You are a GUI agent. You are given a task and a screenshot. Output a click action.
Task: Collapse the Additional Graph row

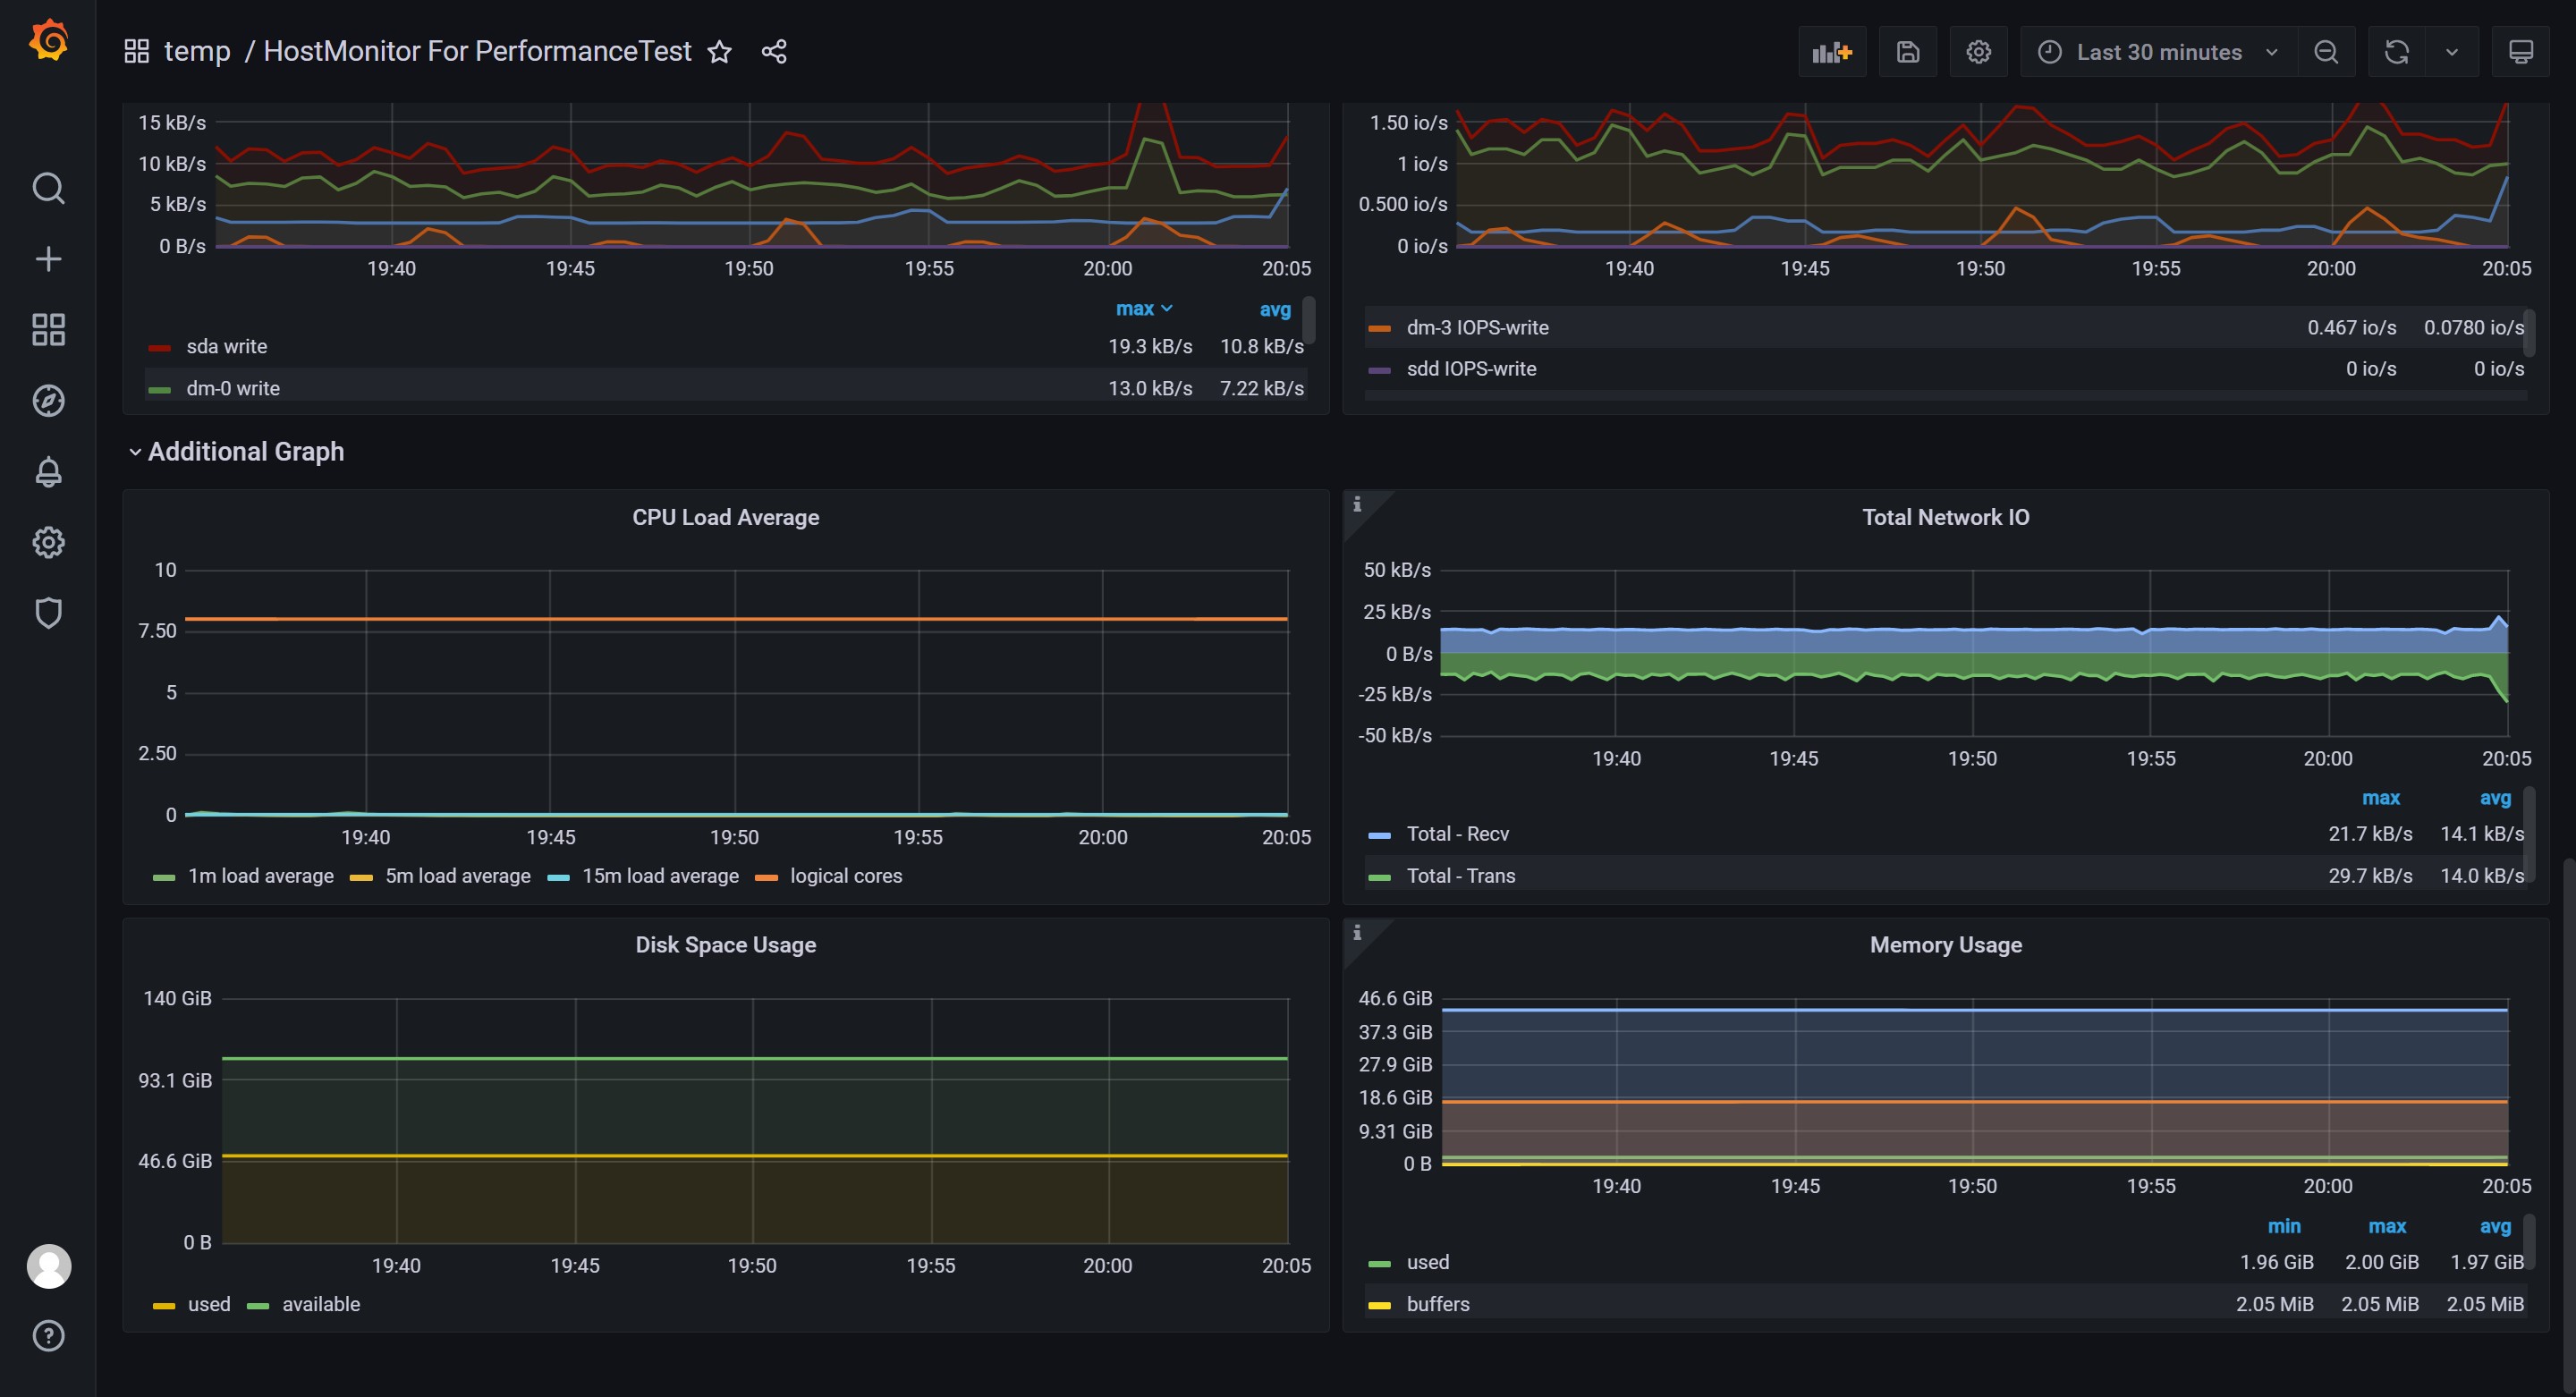pos(236,452)
